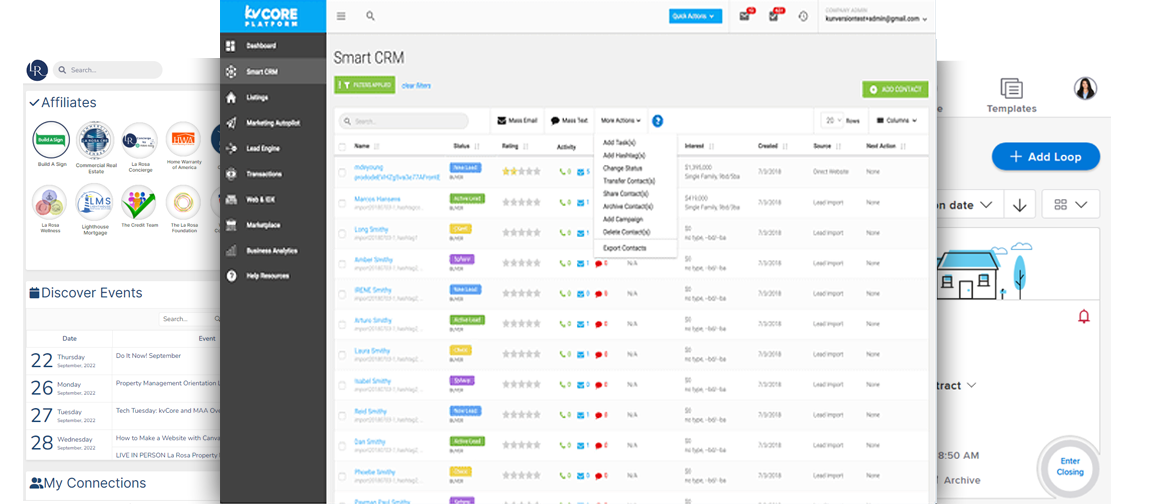Open the hamburger menu in kvCORE header
The height and width of the screenshot is (504, 1170).
pyautogui.click(x=341, y=16)
